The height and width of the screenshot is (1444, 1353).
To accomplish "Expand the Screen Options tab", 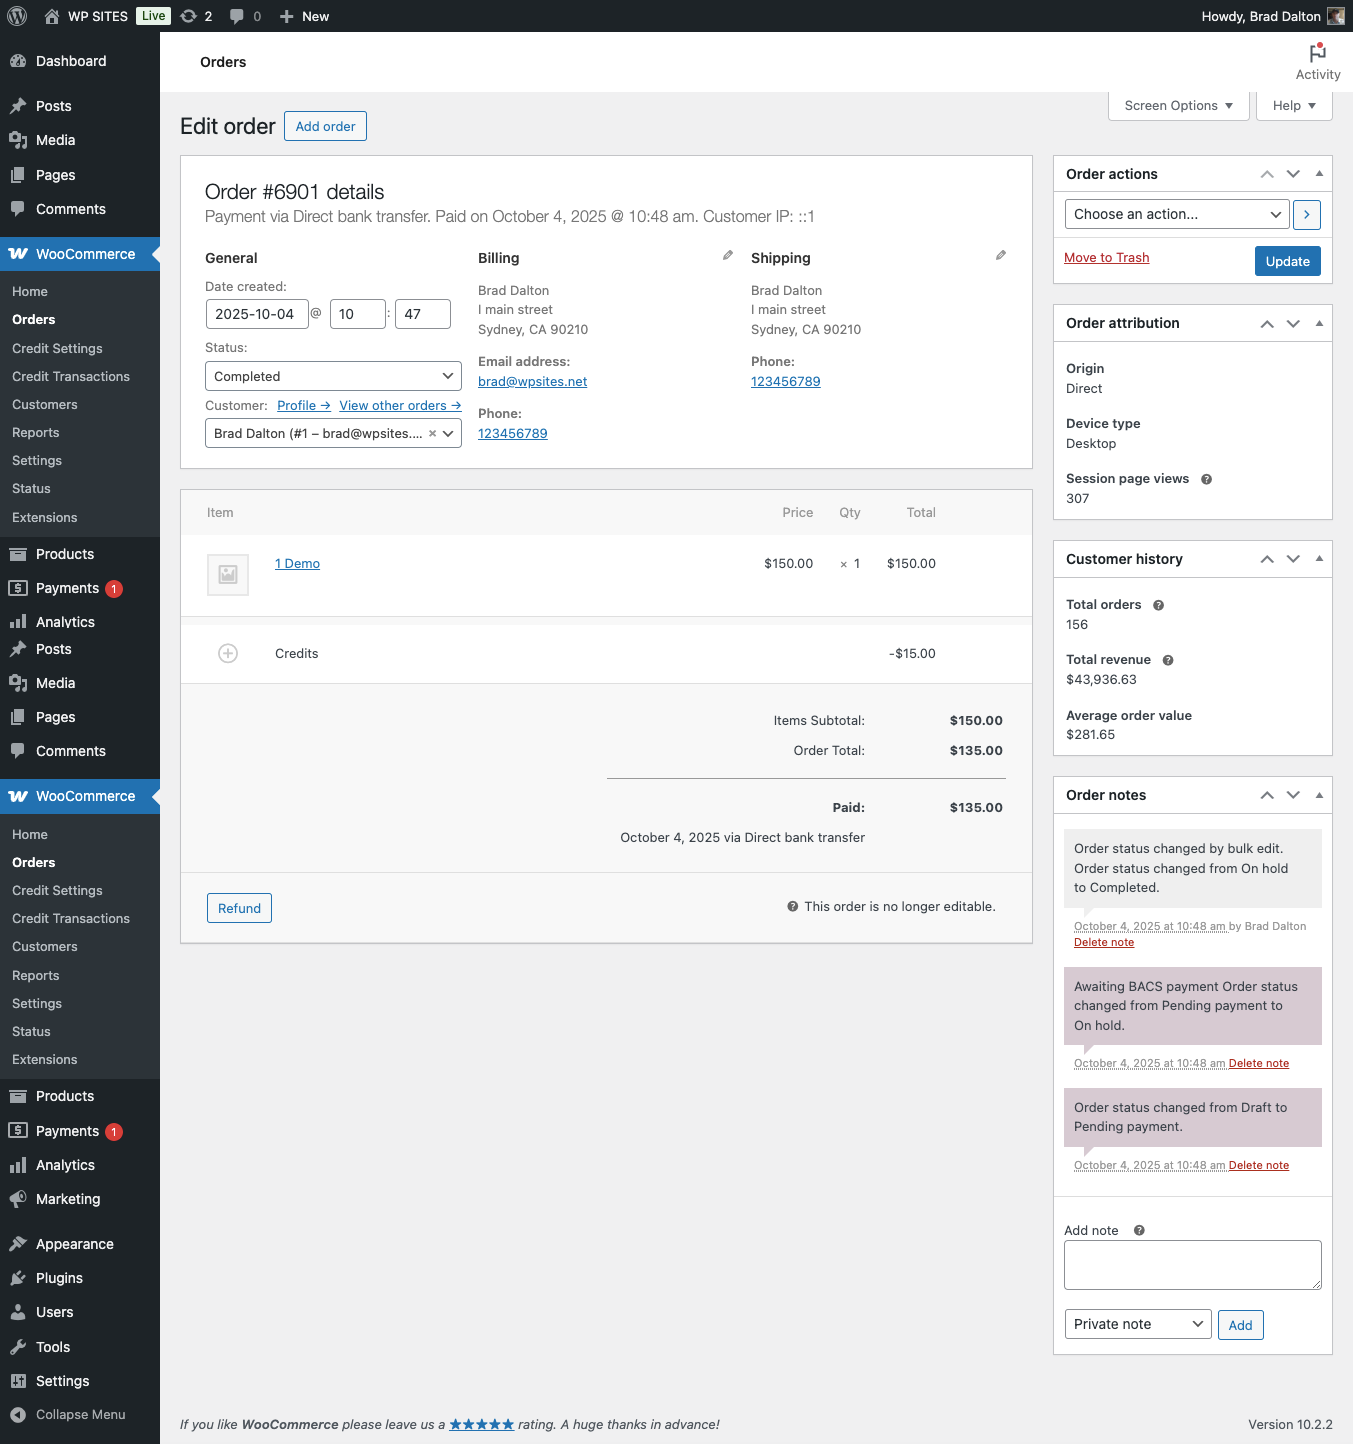I will coord(1178,106).
